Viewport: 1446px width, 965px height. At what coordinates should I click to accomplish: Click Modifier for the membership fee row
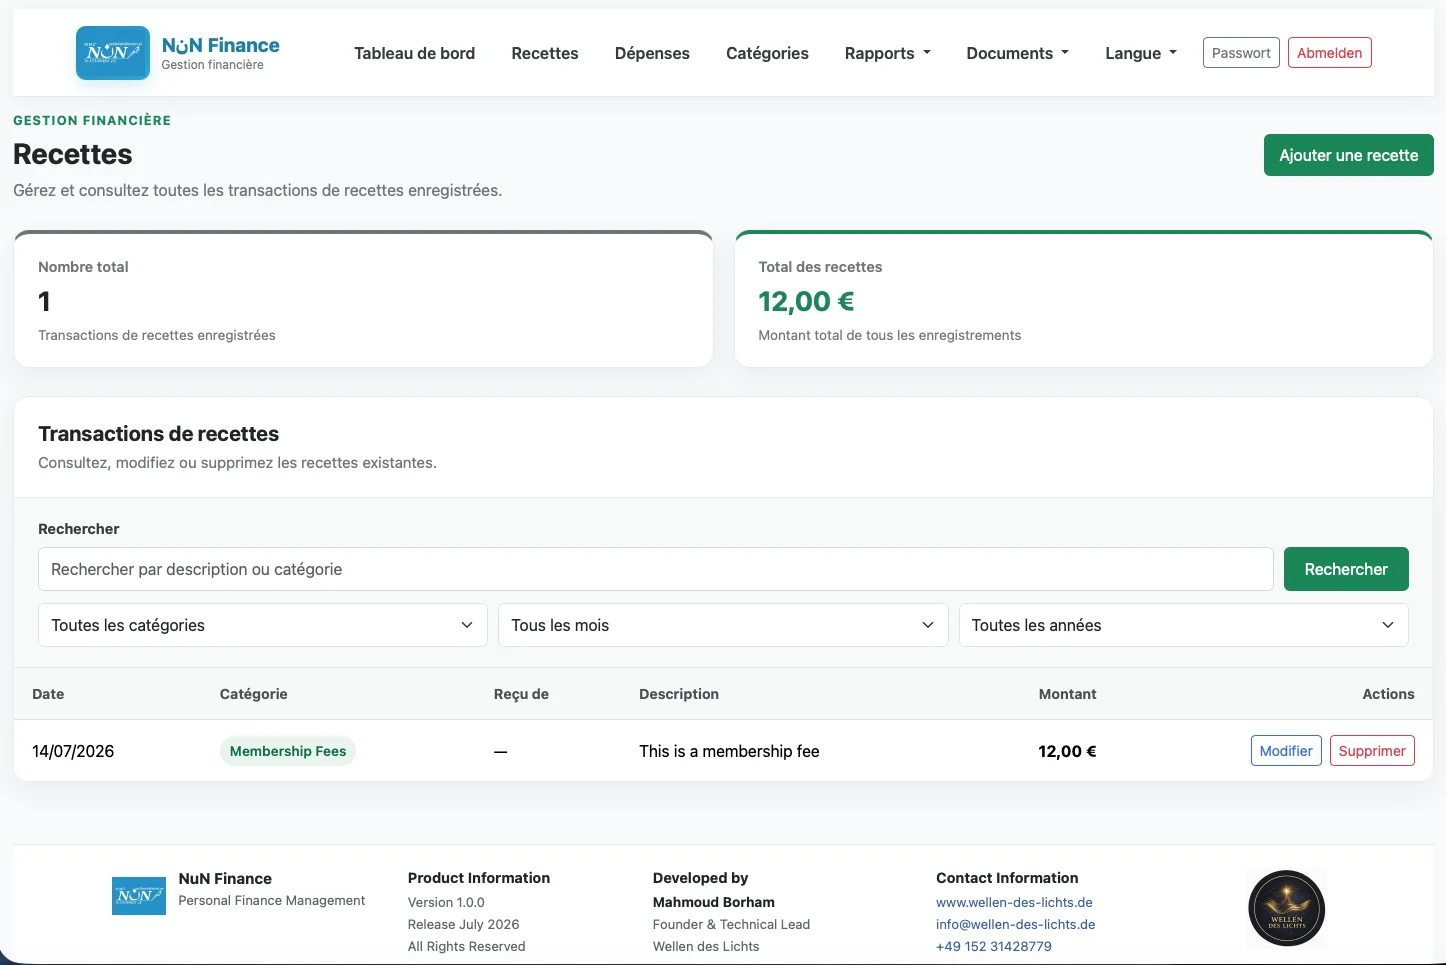click(1286, 751)
